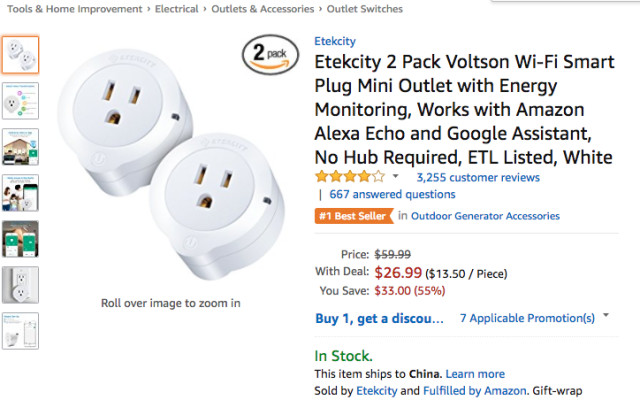Click the 2 pack badge icon
640x400 pixels.
coord(266,57)
